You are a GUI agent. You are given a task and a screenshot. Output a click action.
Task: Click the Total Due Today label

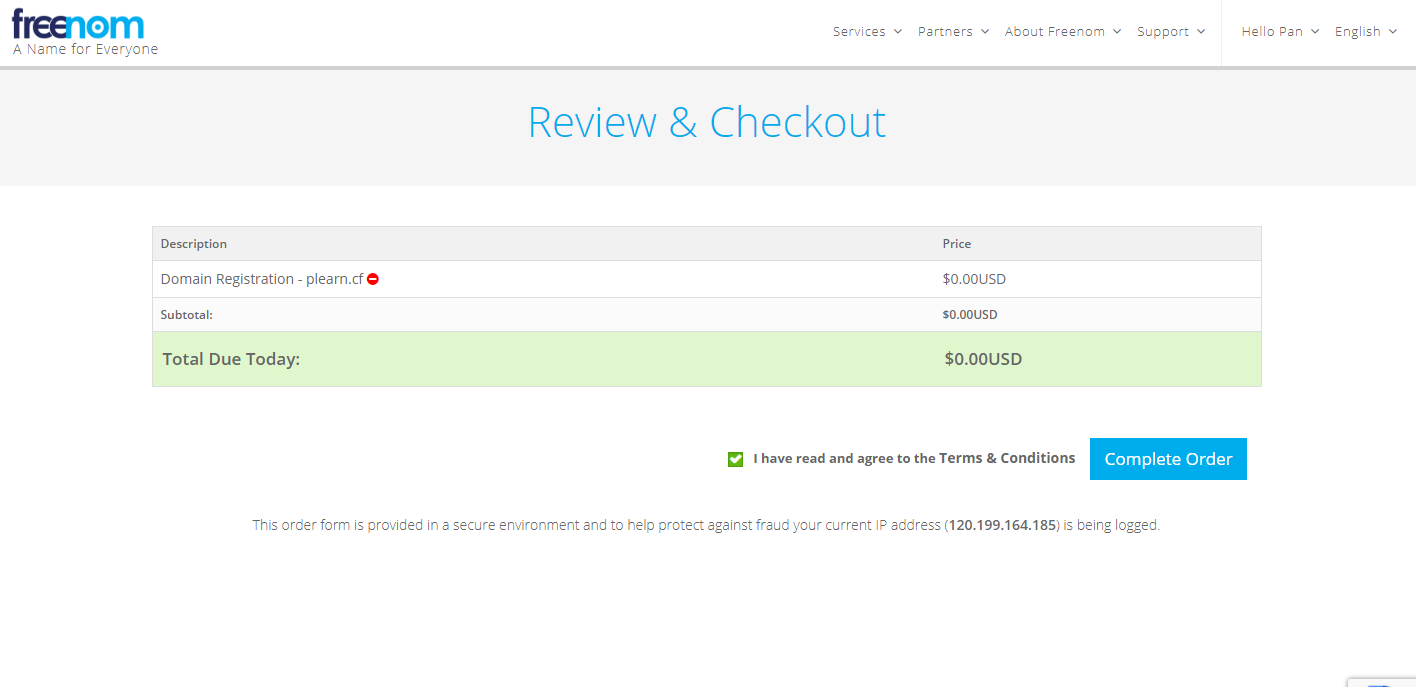click(x=231, y=359)
